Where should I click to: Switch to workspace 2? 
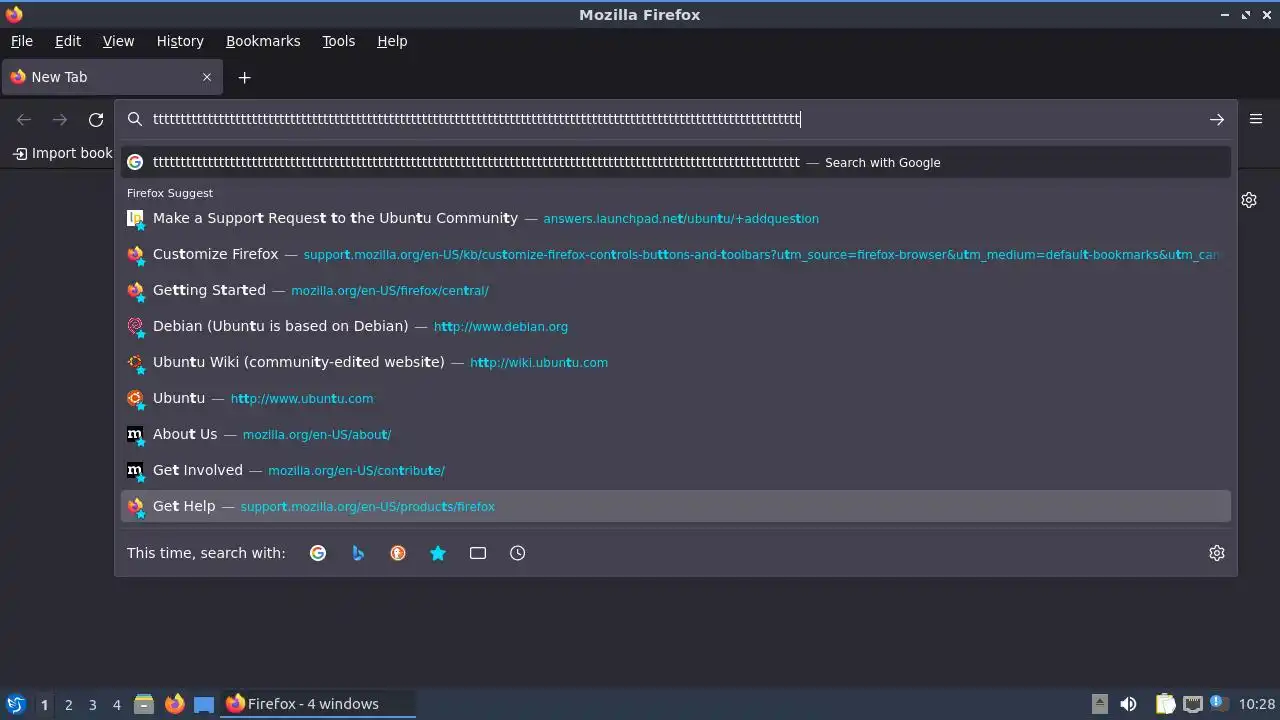coord(68,704)
